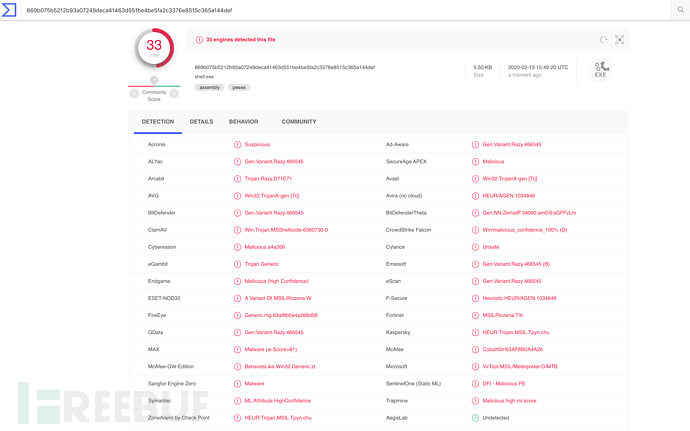Select McAfee-GW-Edition BehavesLike result
Screen dimensions: 690x431
280,366
